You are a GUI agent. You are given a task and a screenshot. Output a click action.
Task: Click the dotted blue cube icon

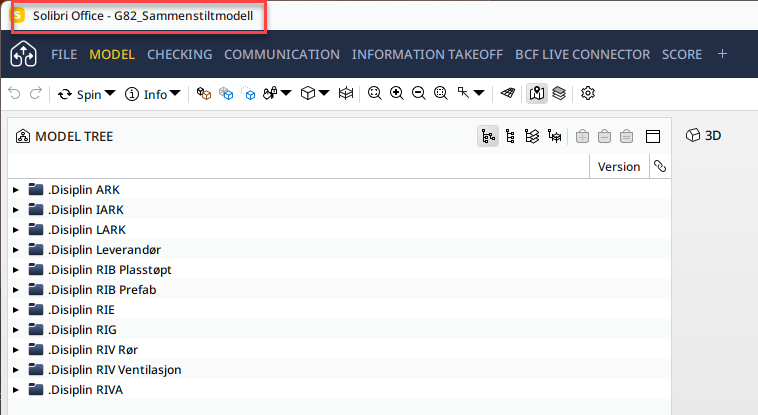click(248, 93)
